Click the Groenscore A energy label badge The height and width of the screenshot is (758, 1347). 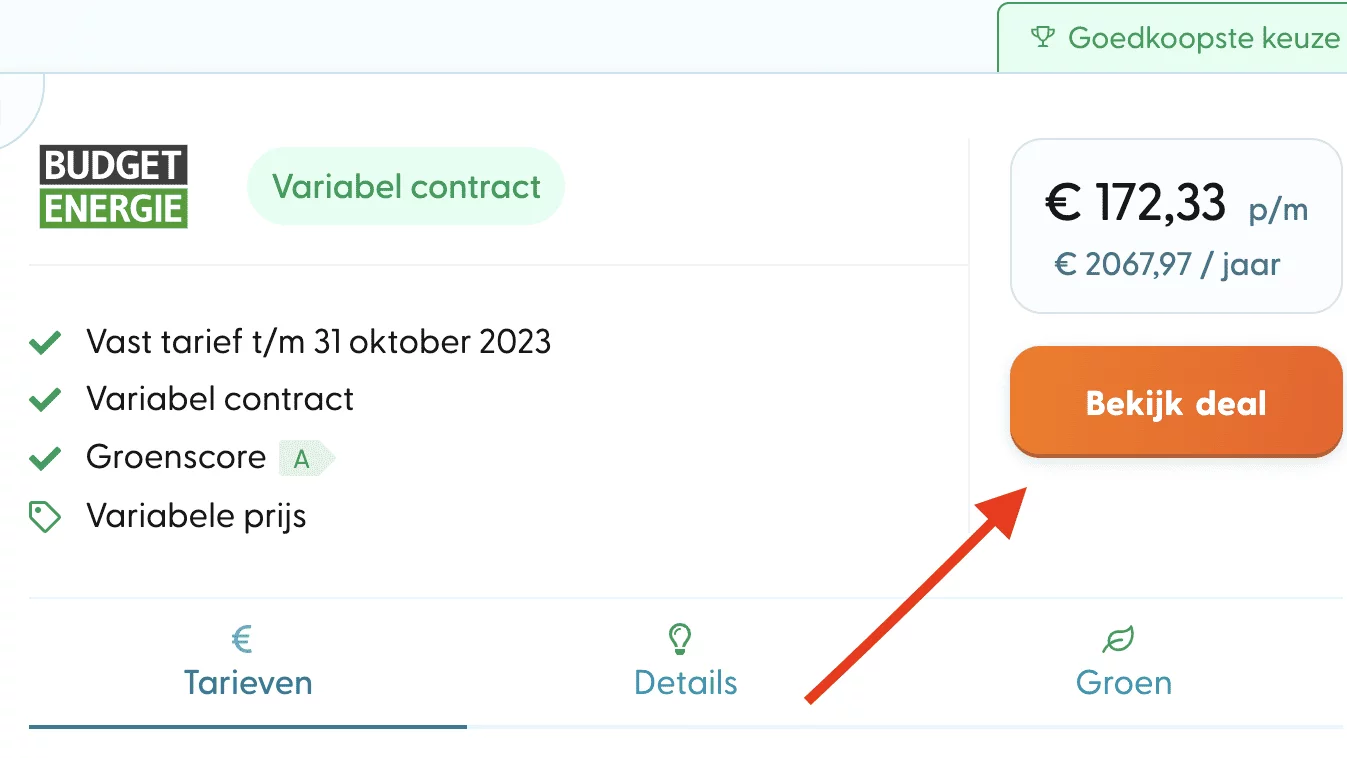[305, 457]
